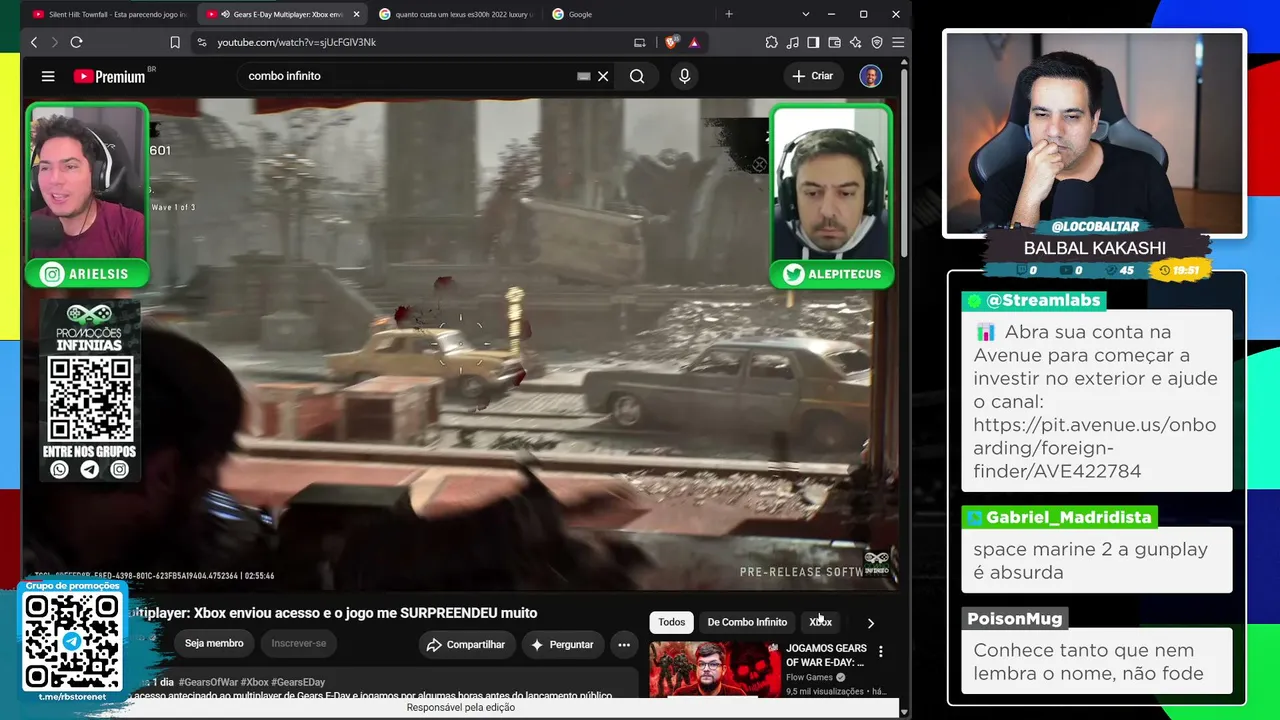Switch to the Google tab

[630, 14]
